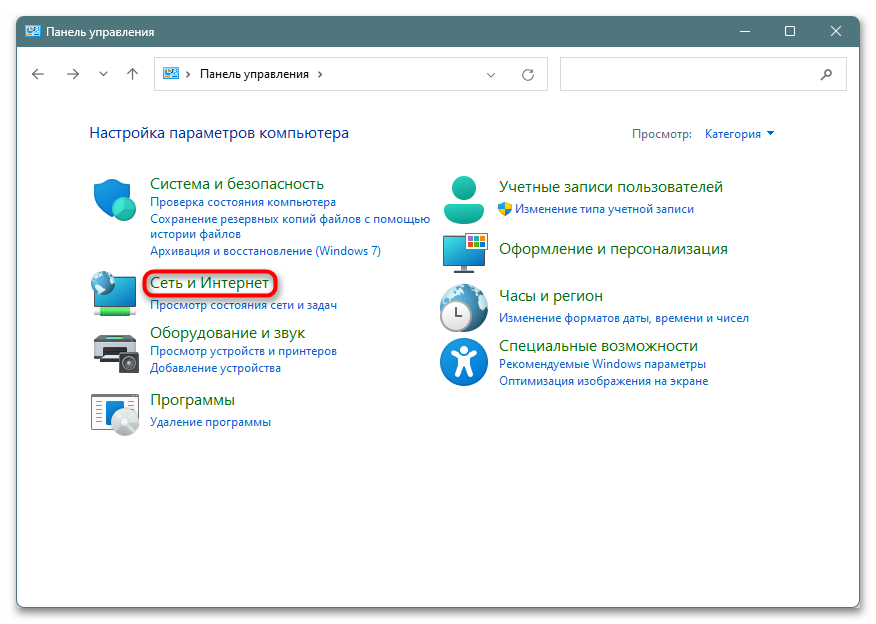Open Часы и регион category
Viewport: 876px width, 624px height.
click(551, 296)
